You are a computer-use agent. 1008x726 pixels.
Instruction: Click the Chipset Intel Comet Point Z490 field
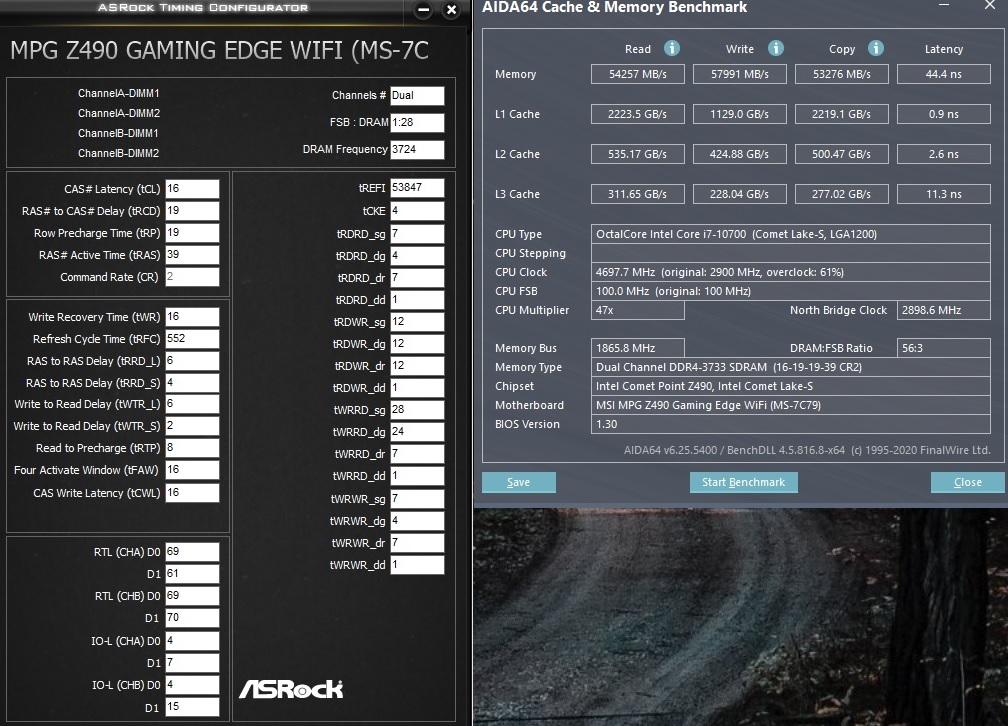coord(791,386)
